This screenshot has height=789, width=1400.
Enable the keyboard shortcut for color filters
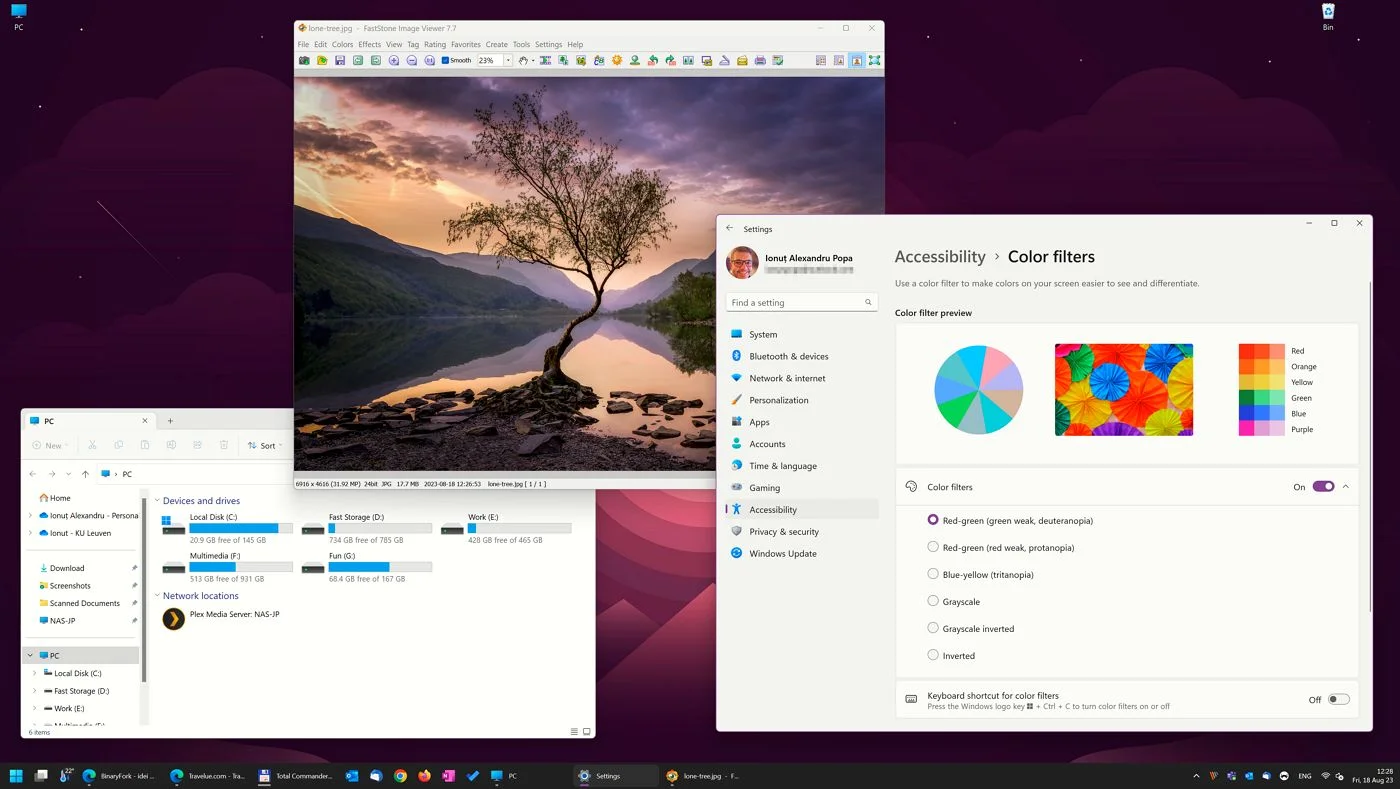pyautogui.click(x=1338, y=700)
